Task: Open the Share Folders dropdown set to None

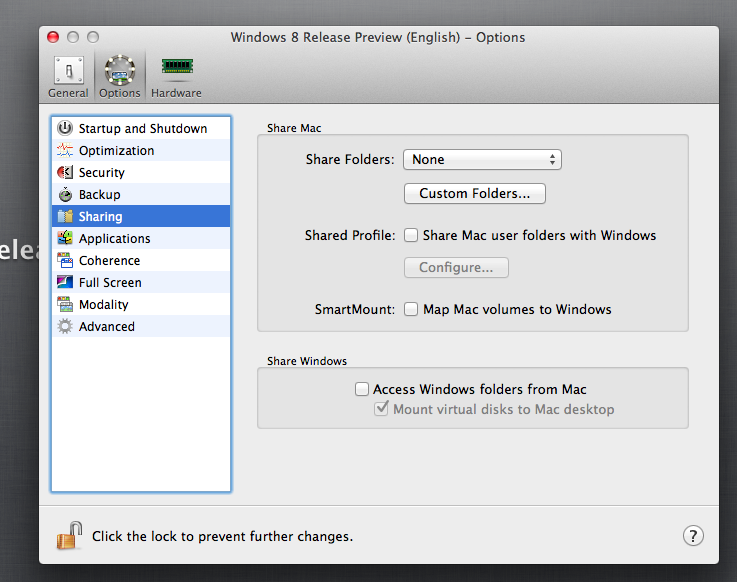Action: tap(482, 159)
